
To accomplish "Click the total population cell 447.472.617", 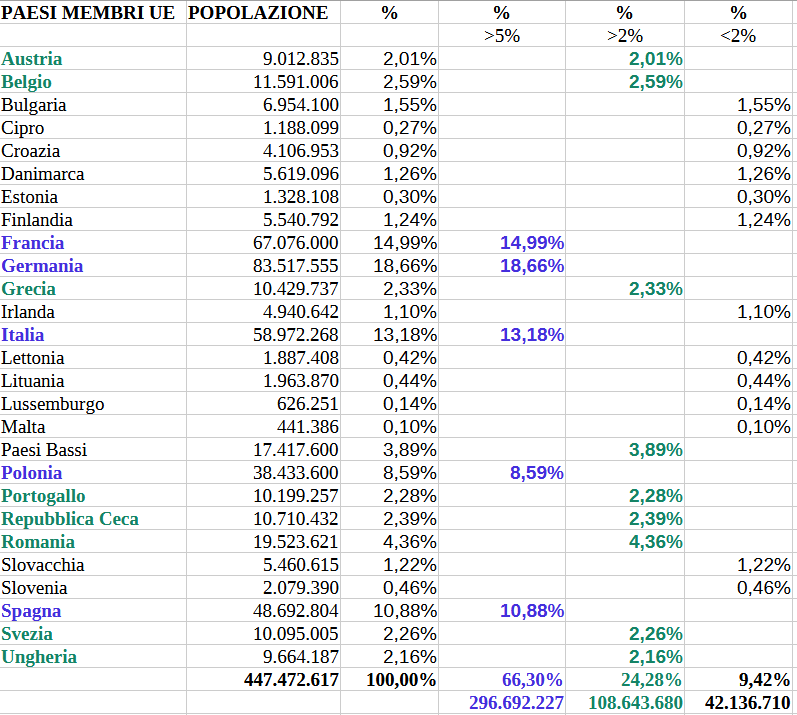I will tap(291, 680).
